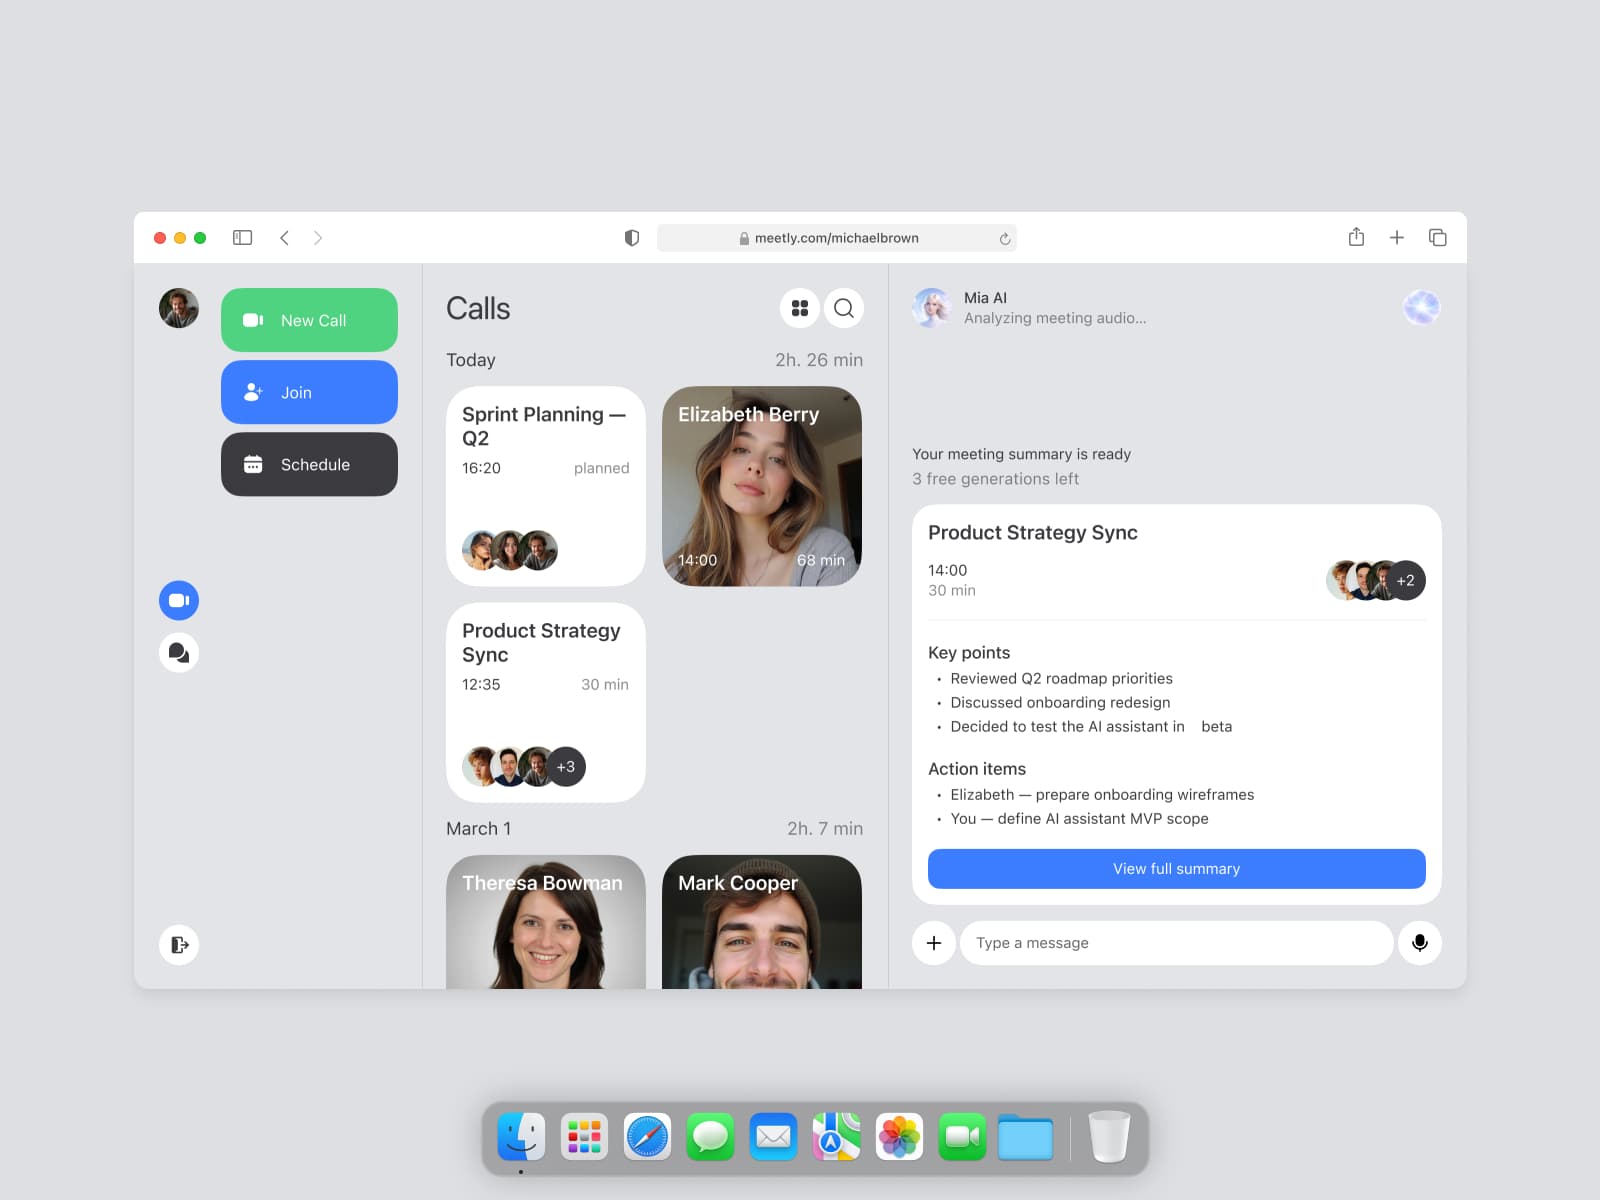Image resolution: width=1600 pixels, height=1200 pixels.
Task: Open the chat messages sidebar icon
Action: 179,653
